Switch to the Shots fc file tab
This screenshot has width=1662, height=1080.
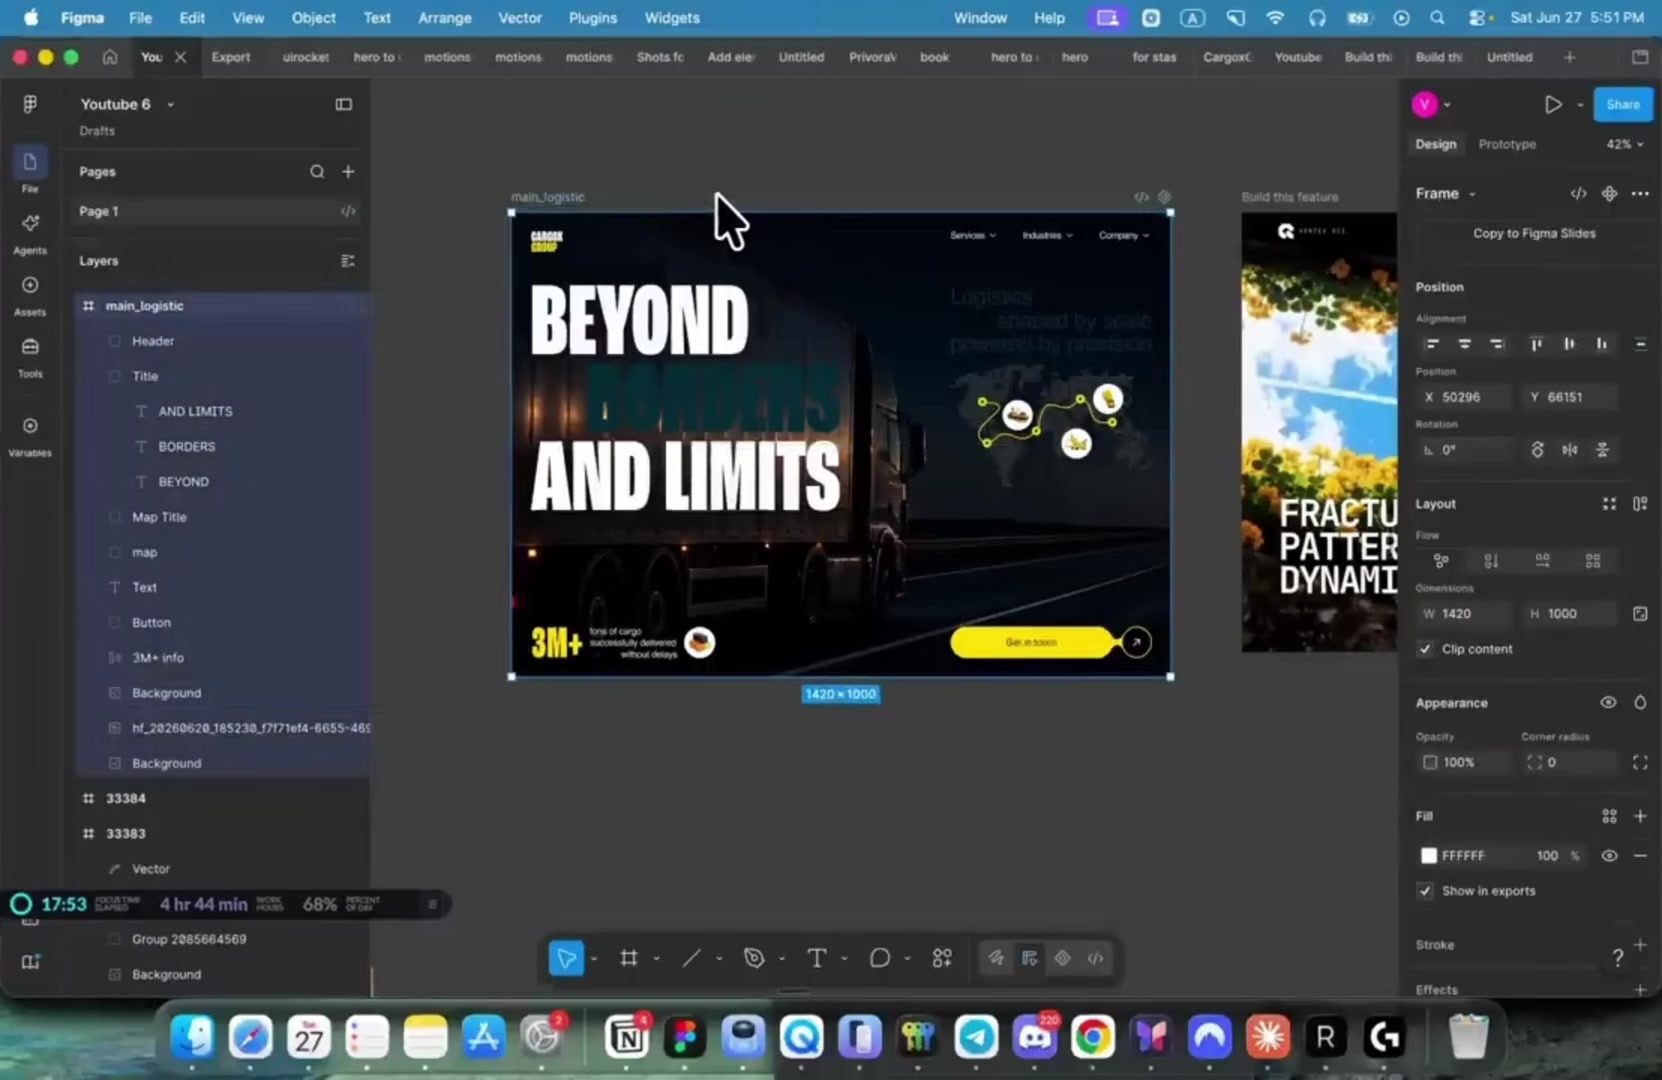[x=660, y=57]
